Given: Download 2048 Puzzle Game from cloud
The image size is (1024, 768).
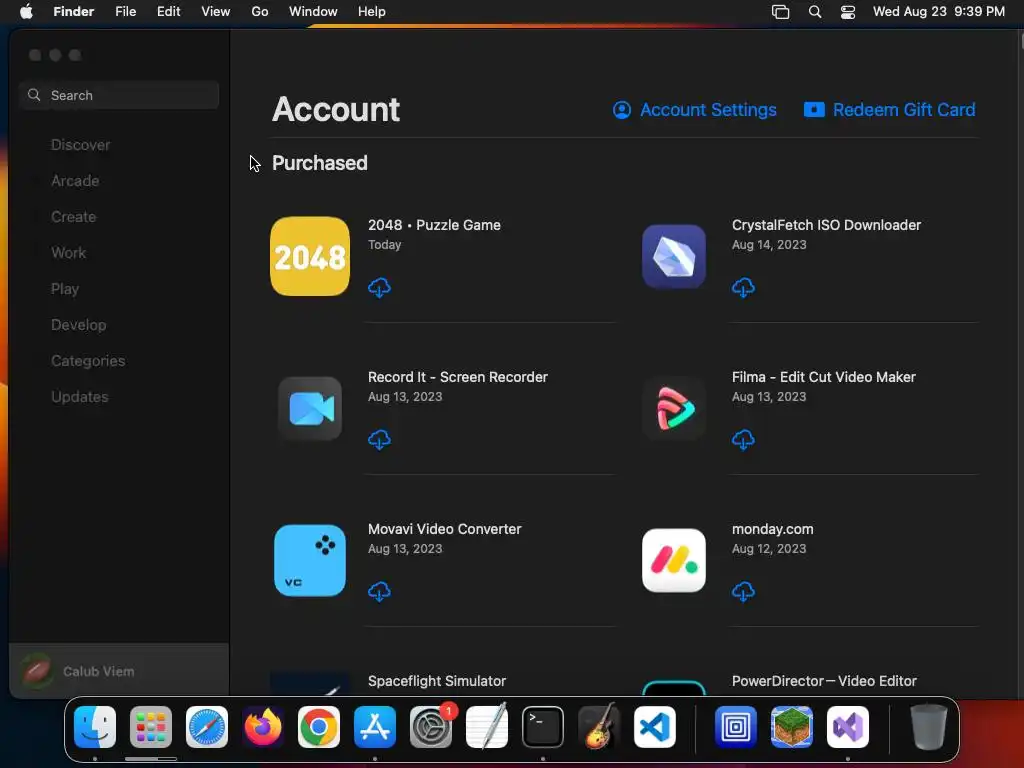Looking at the screenshot, I should click(x=379, y=287).
